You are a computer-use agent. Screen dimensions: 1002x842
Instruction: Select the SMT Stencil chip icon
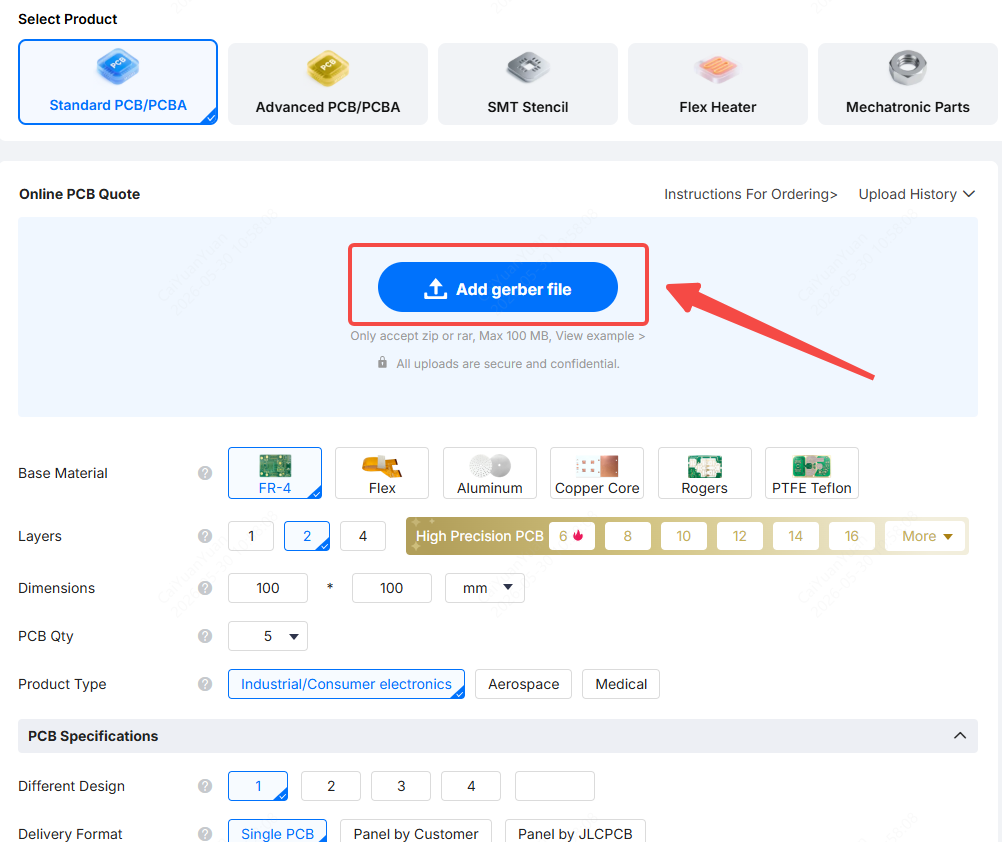tap(528, 68)
